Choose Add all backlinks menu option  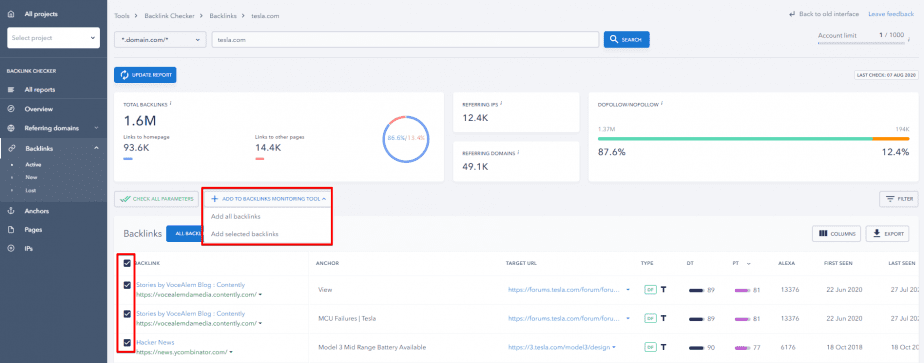(x=236, y=216)
